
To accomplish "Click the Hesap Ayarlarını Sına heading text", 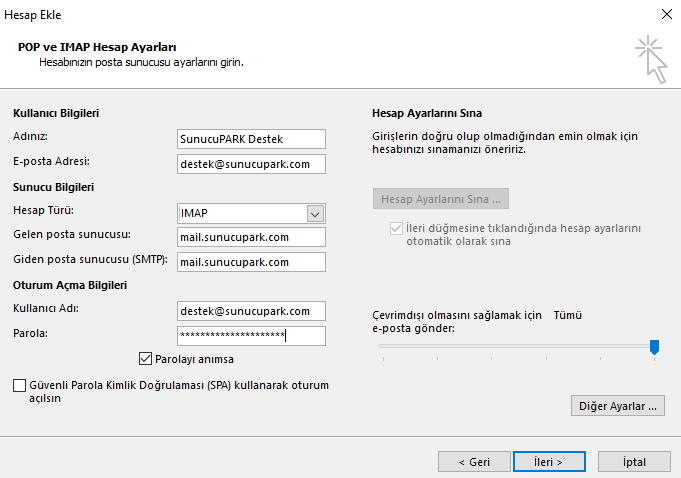I will [427, 113].
